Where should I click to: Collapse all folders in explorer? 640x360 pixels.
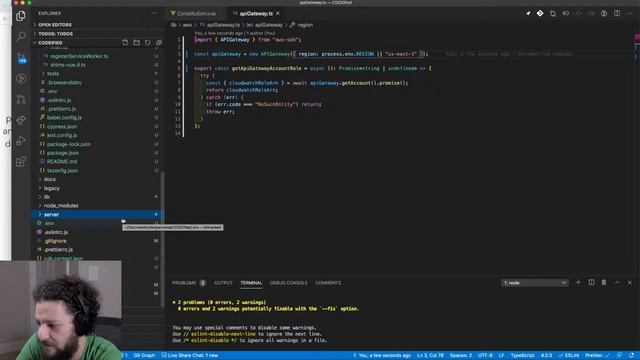158,42
